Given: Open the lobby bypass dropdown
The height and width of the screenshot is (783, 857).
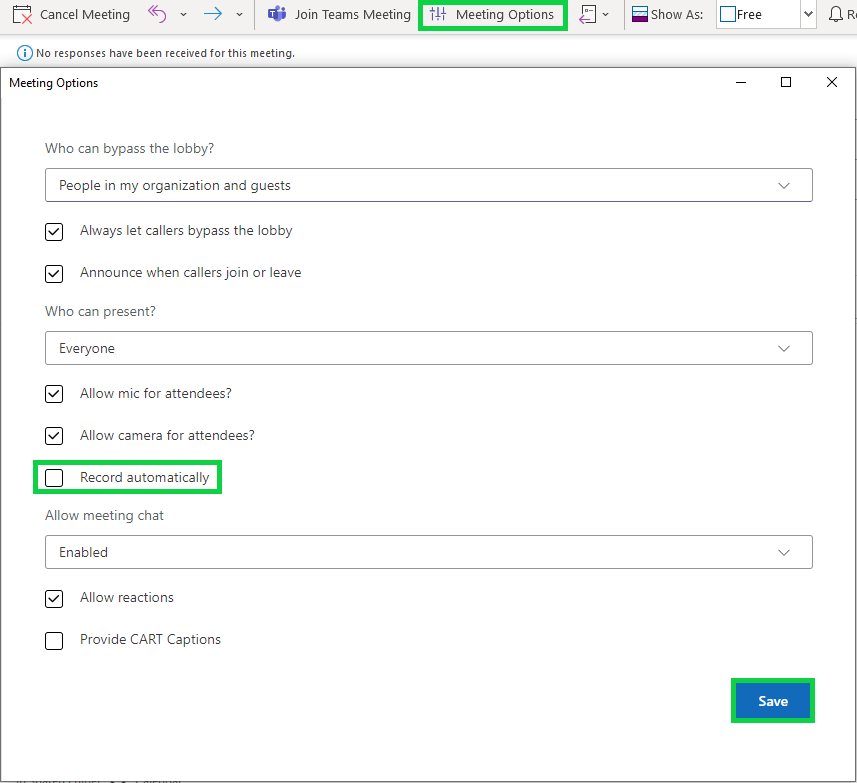Looking at the screenshot, I should coord(428,185).
